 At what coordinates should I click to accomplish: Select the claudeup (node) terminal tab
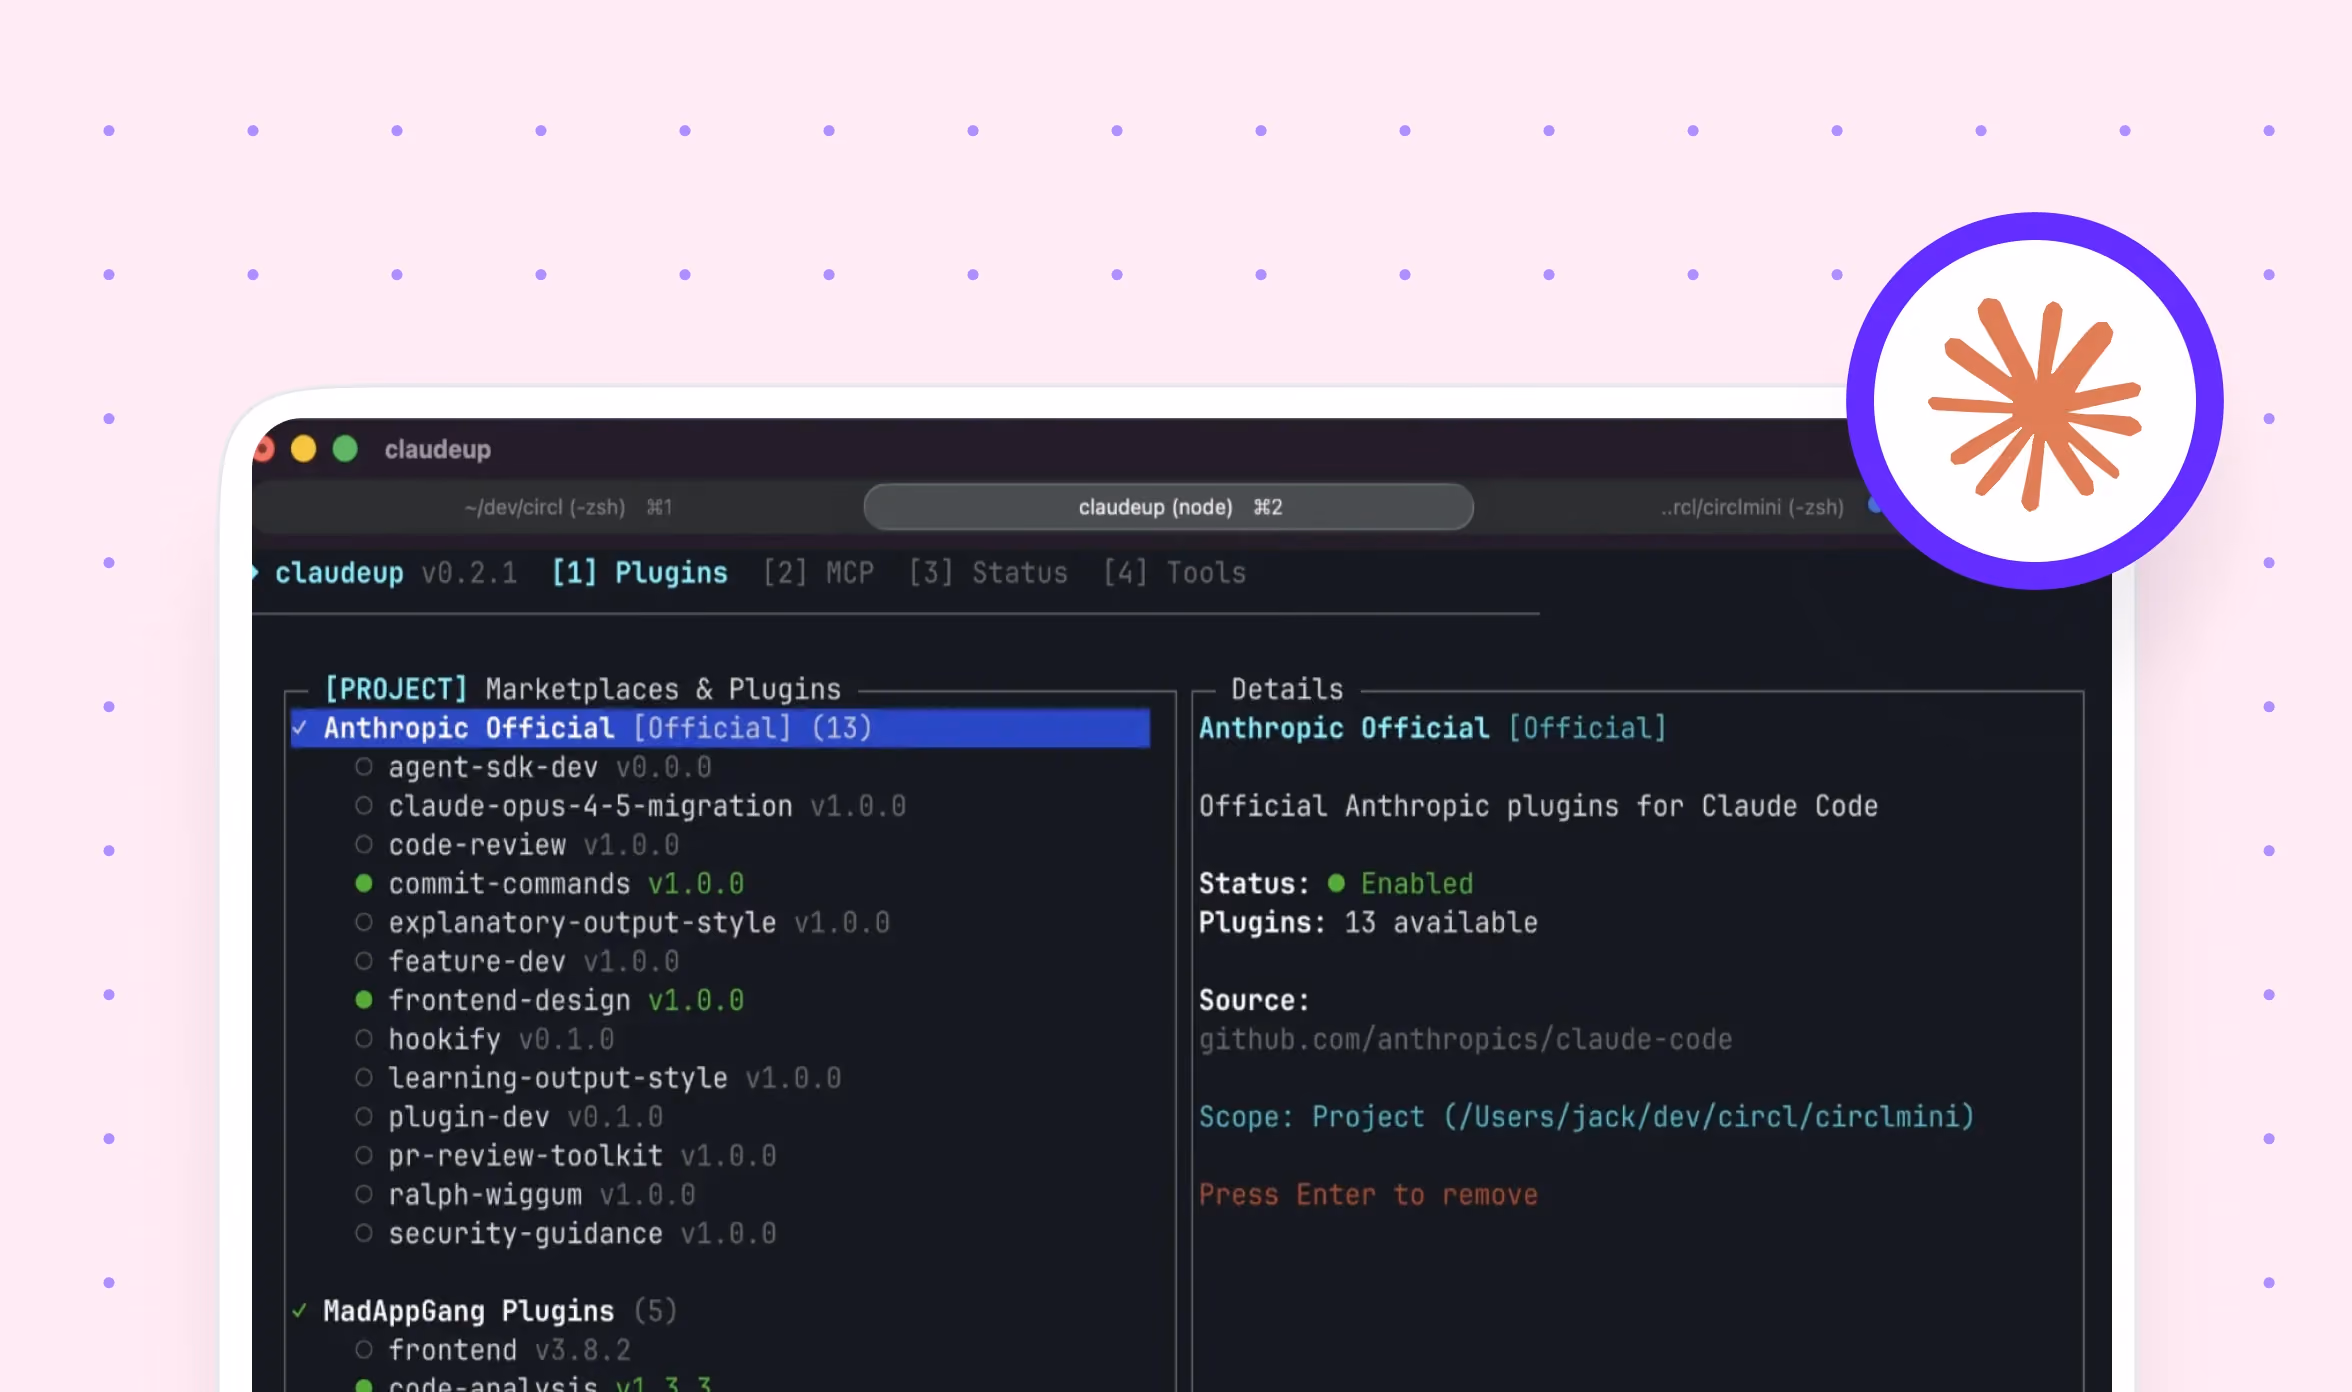[1168, 507]
